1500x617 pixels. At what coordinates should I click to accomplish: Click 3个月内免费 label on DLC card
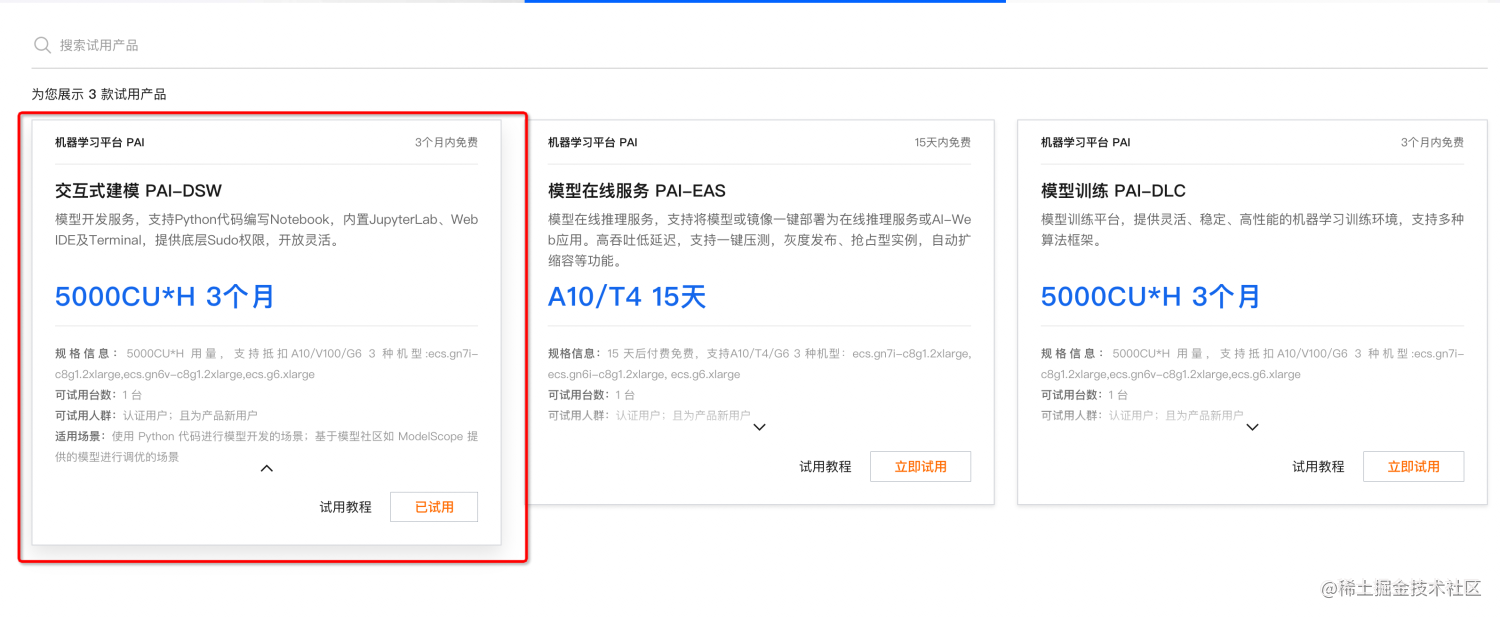tap(1432, 142)
